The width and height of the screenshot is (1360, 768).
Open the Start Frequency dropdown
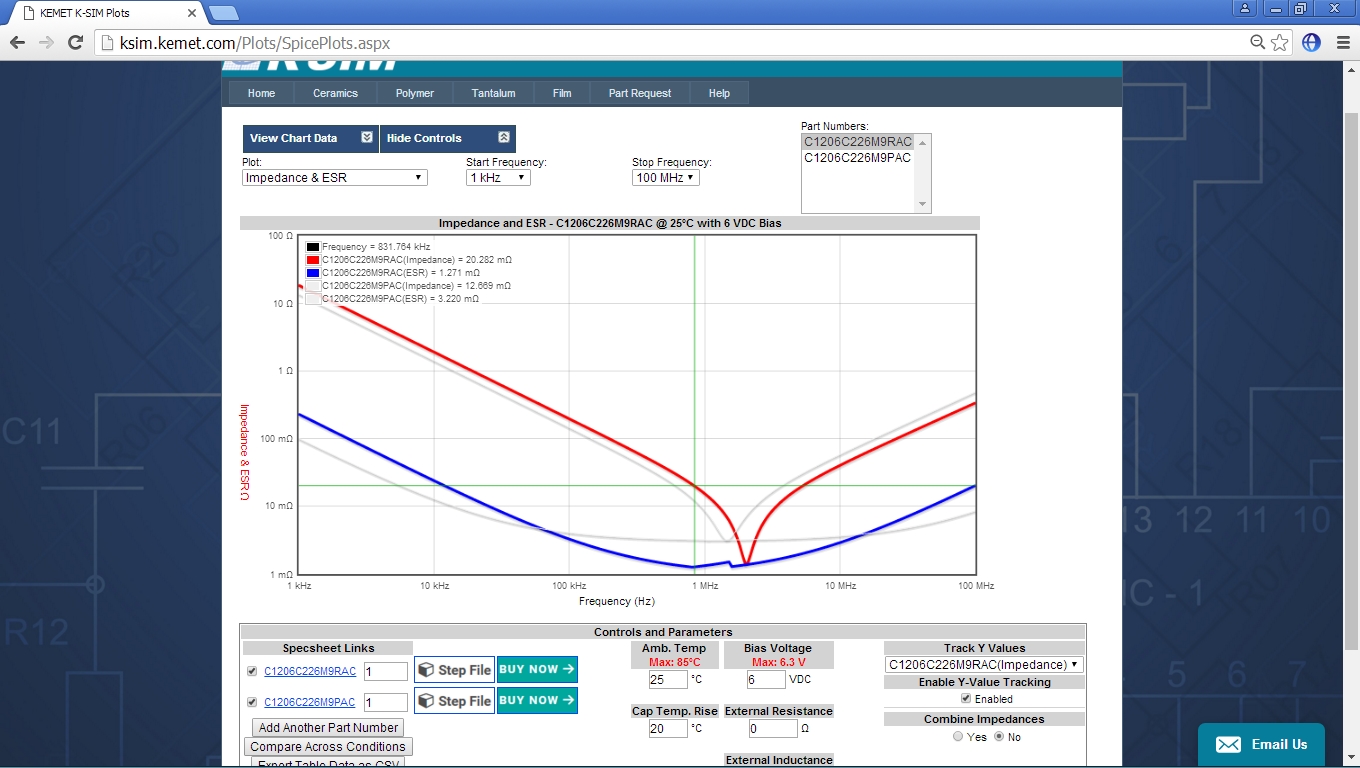pos(498,177)
